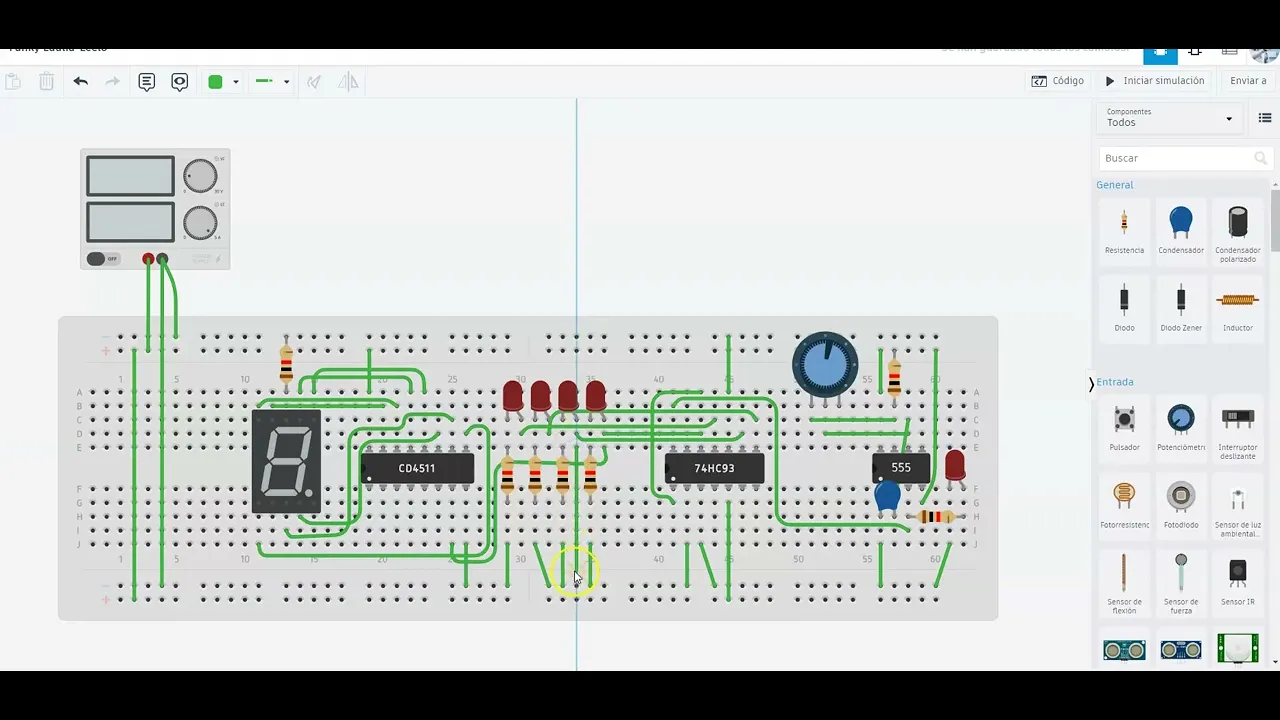The width and height of the screenshot is (1280, 720).
Task: Select the Sensor de flexión component
Action: [x=1124, y=583]
